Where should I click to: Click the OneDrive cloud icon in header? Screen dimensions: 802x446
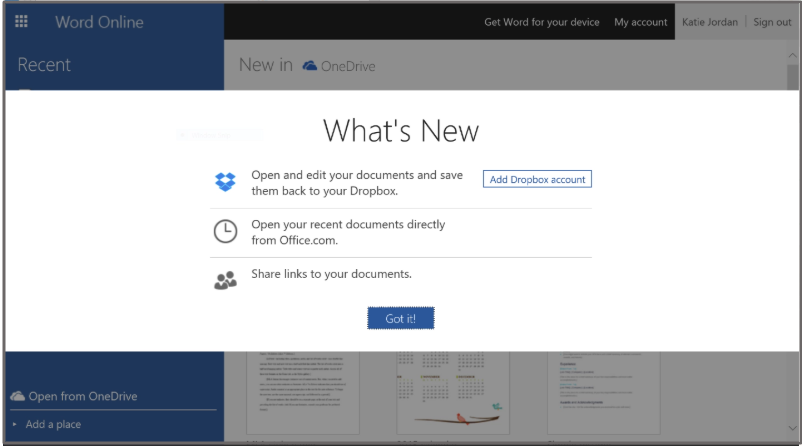[309, 66]
